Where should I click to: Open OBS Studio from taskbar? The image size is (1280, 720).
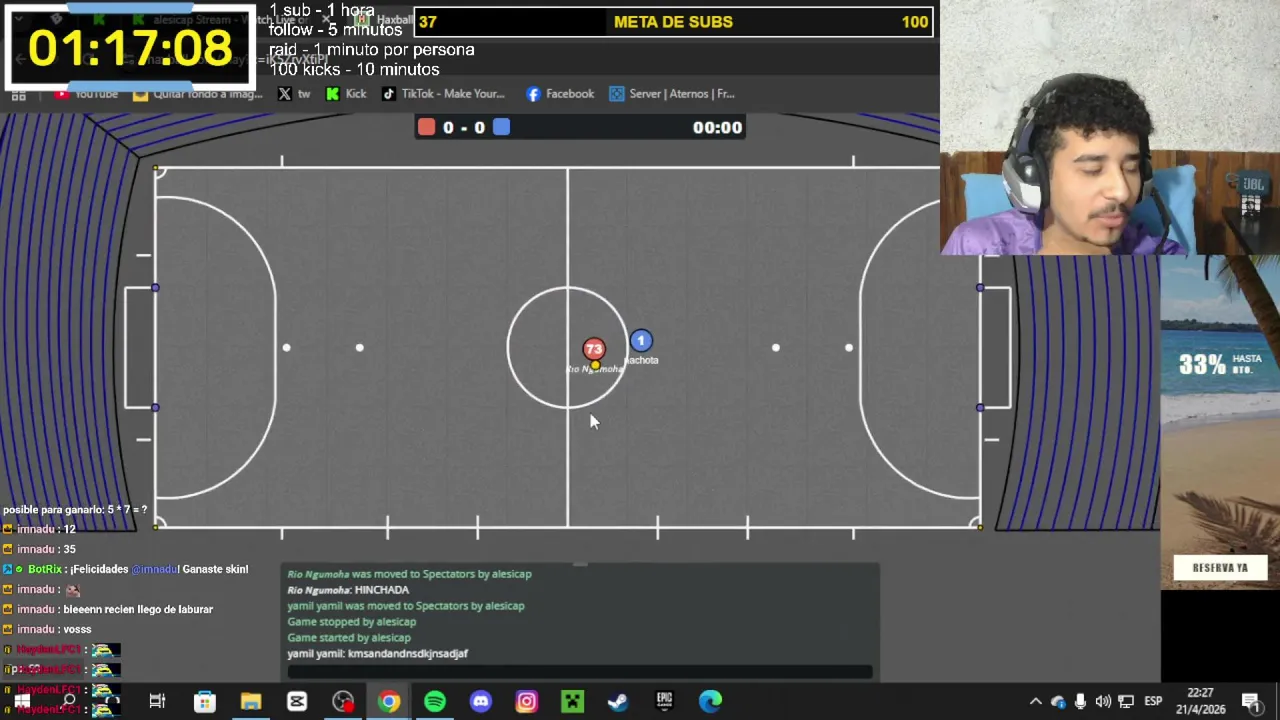[x=343, y=701]
